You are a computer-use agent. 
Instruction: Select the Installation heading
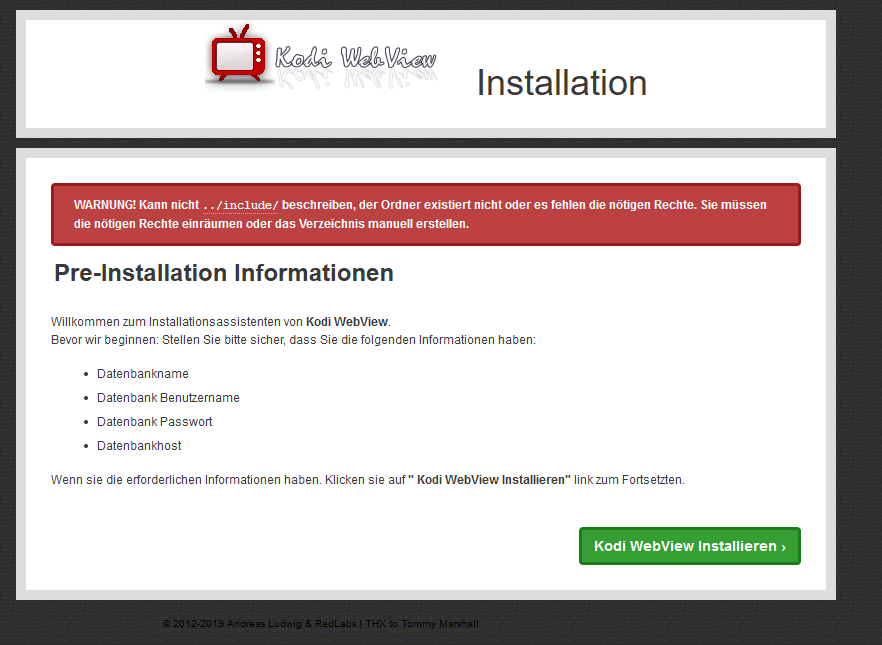click(x=562, y=83)
